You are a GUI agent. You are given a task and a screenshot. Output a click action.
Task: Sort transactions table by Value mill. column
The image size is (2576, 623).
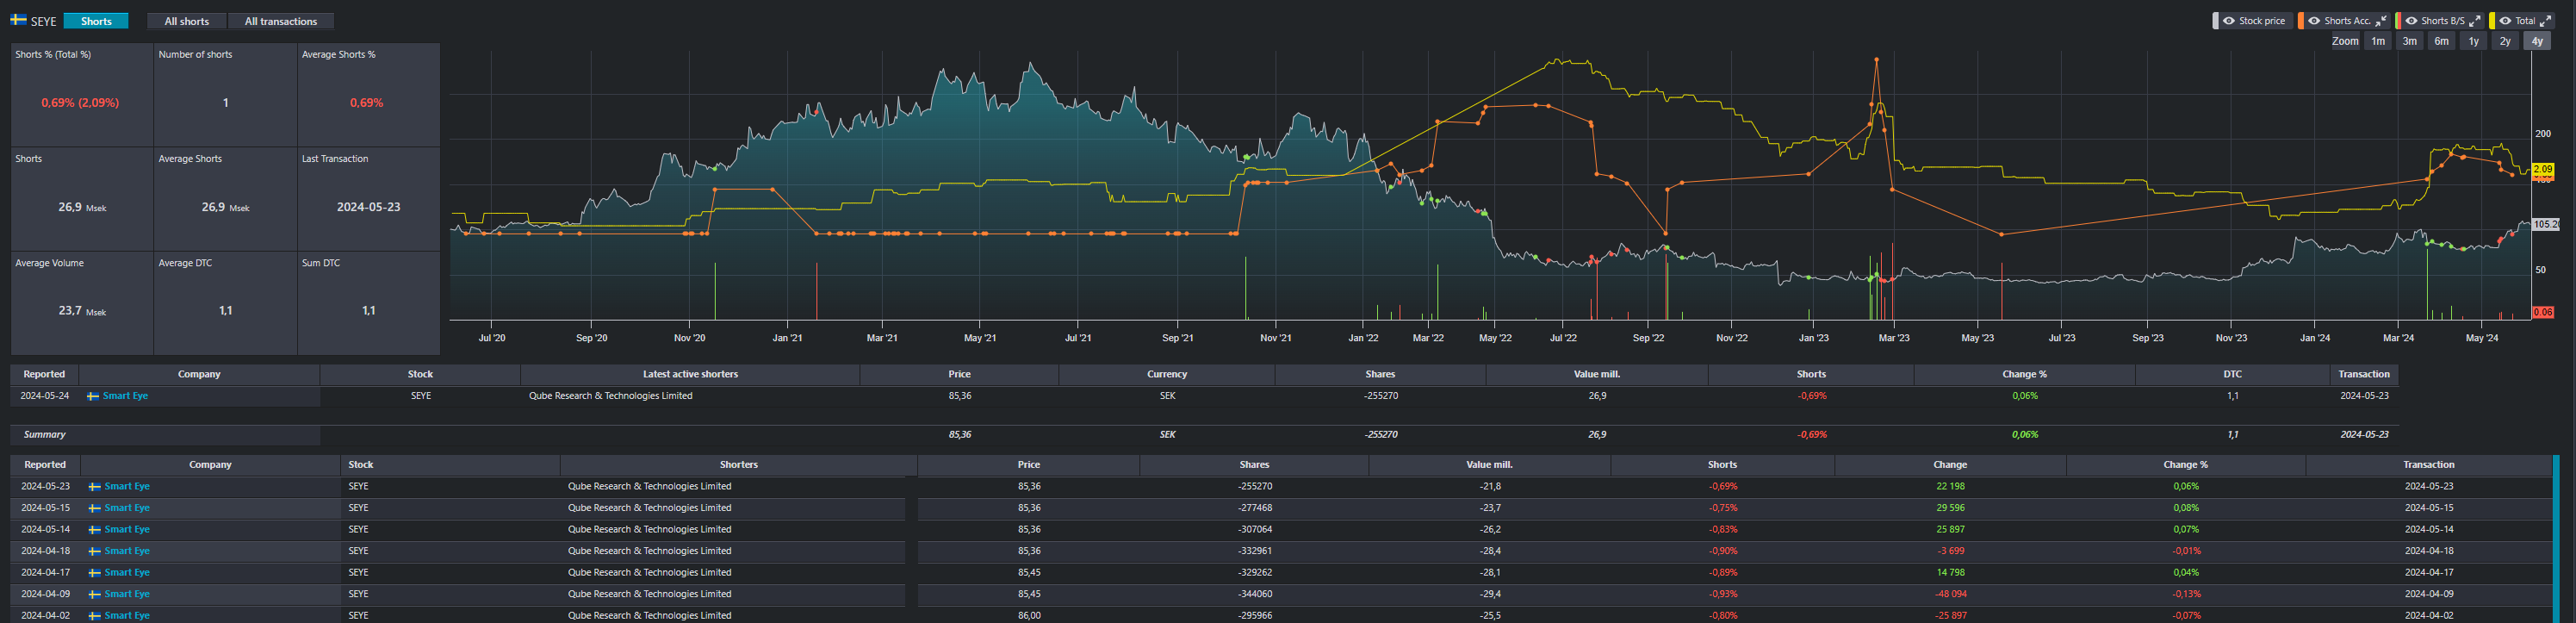click(x=1489, y=465)
